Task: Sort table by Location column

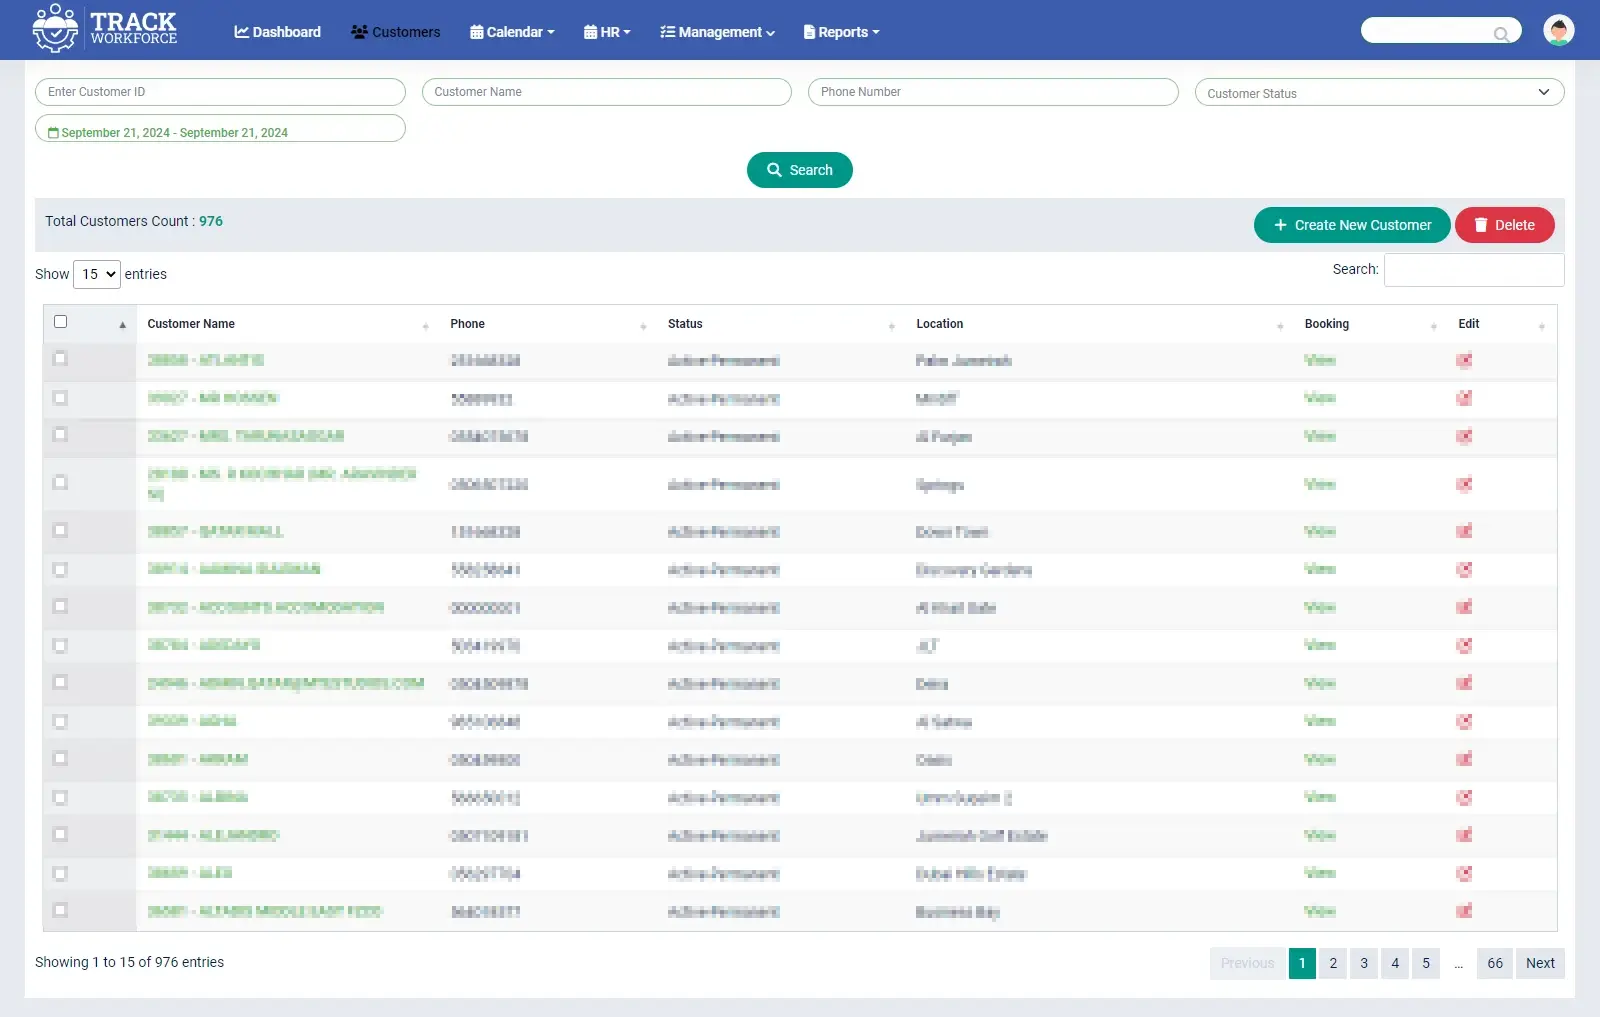Action: (x=1099, y=324)
